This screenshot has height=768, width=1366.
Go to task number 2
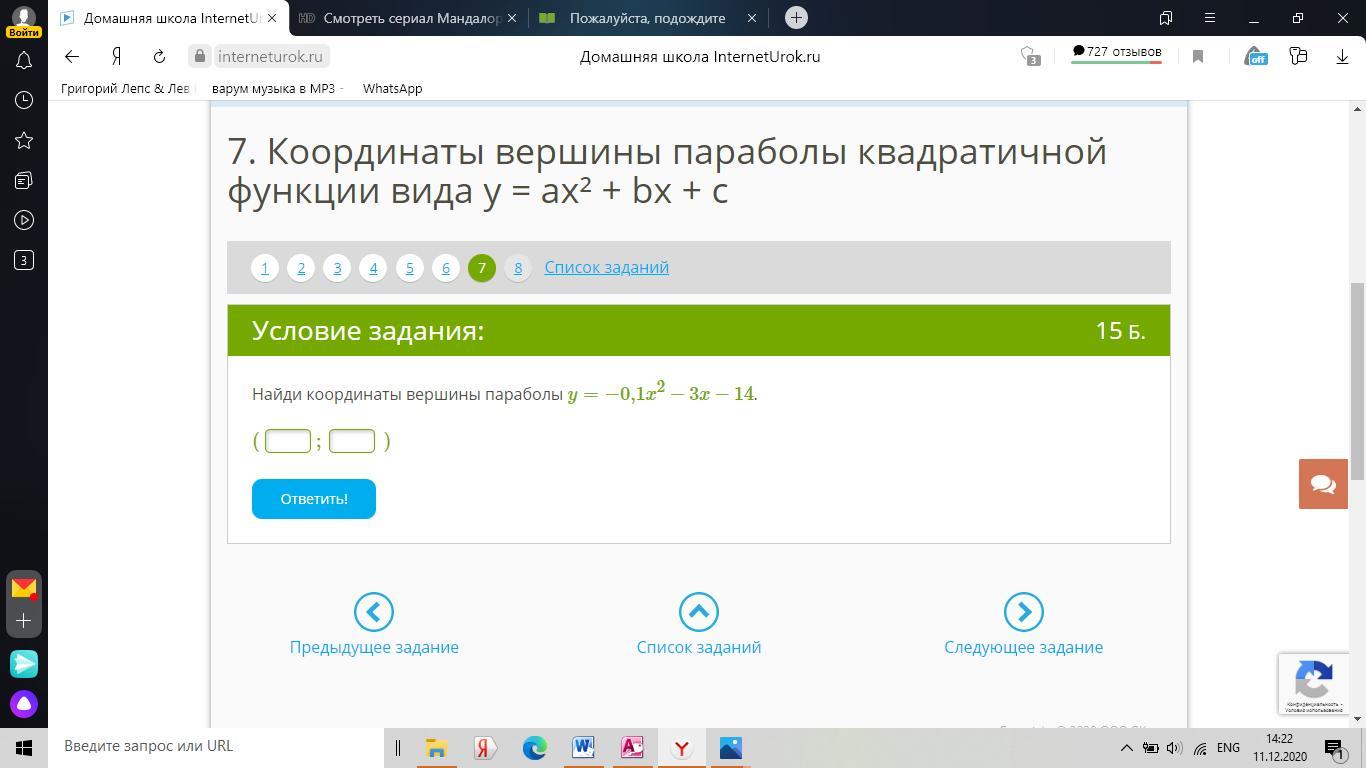coord(301,268)
